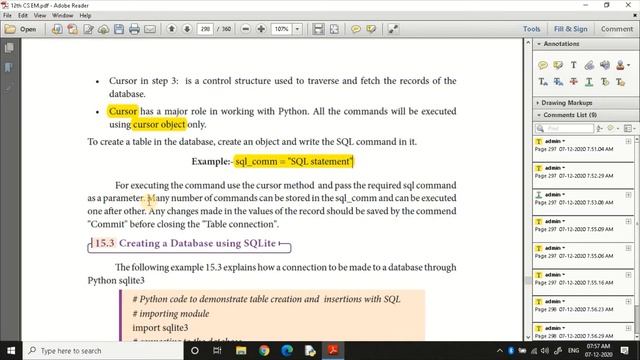Open the Fill & Sign pane

(571, 29)
